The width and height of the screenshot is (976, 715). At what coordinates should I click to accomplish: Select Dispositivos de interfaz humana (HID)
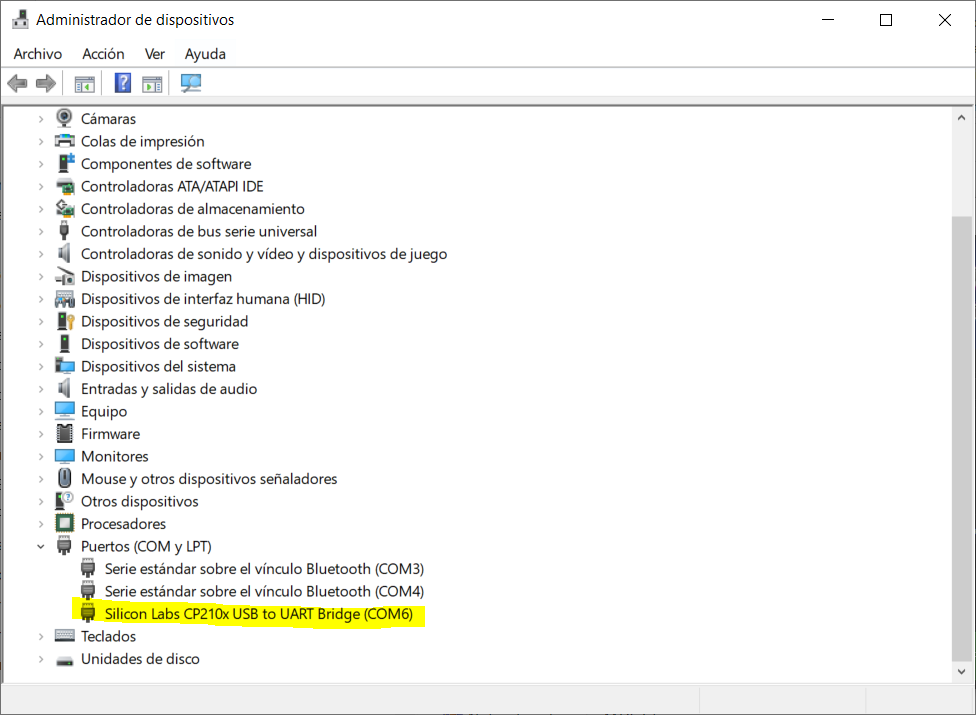pos(202,299)
